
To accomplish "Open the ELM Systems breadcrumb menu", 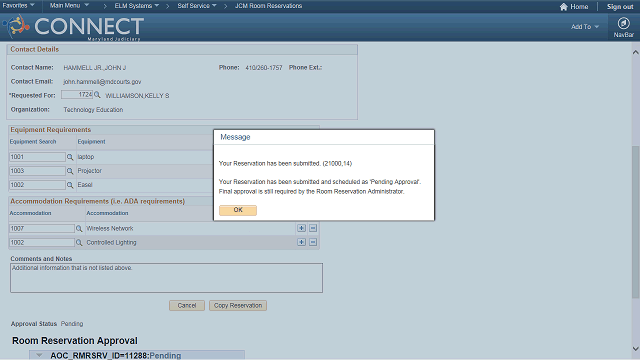I will 137,6.
